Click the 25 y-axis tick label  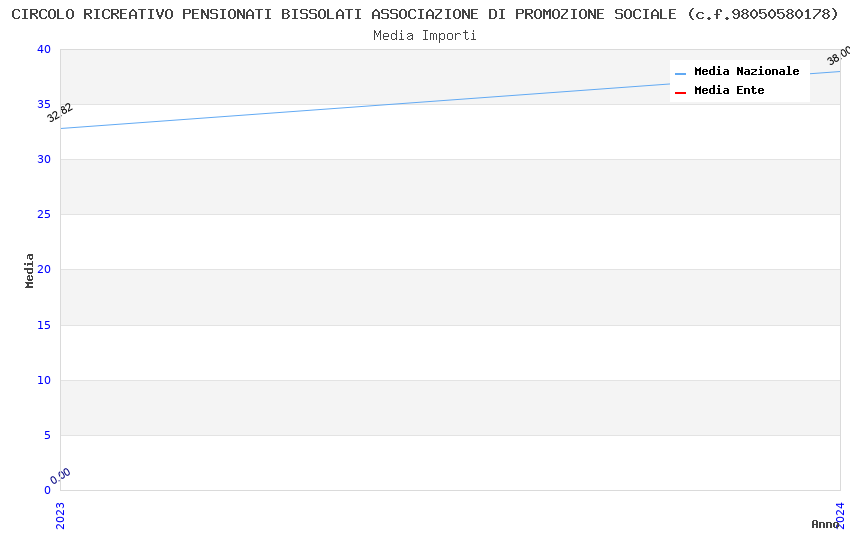44,215
